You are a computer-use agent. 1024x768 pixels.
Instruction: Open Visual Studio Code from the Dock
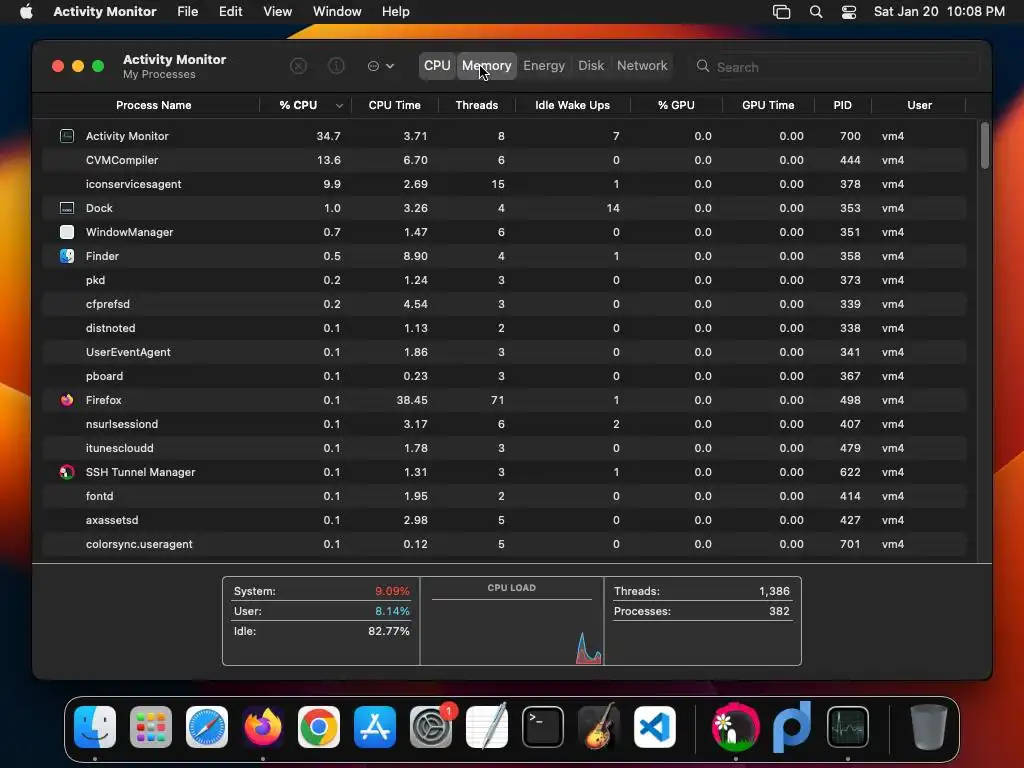click(x=654, y=727)
